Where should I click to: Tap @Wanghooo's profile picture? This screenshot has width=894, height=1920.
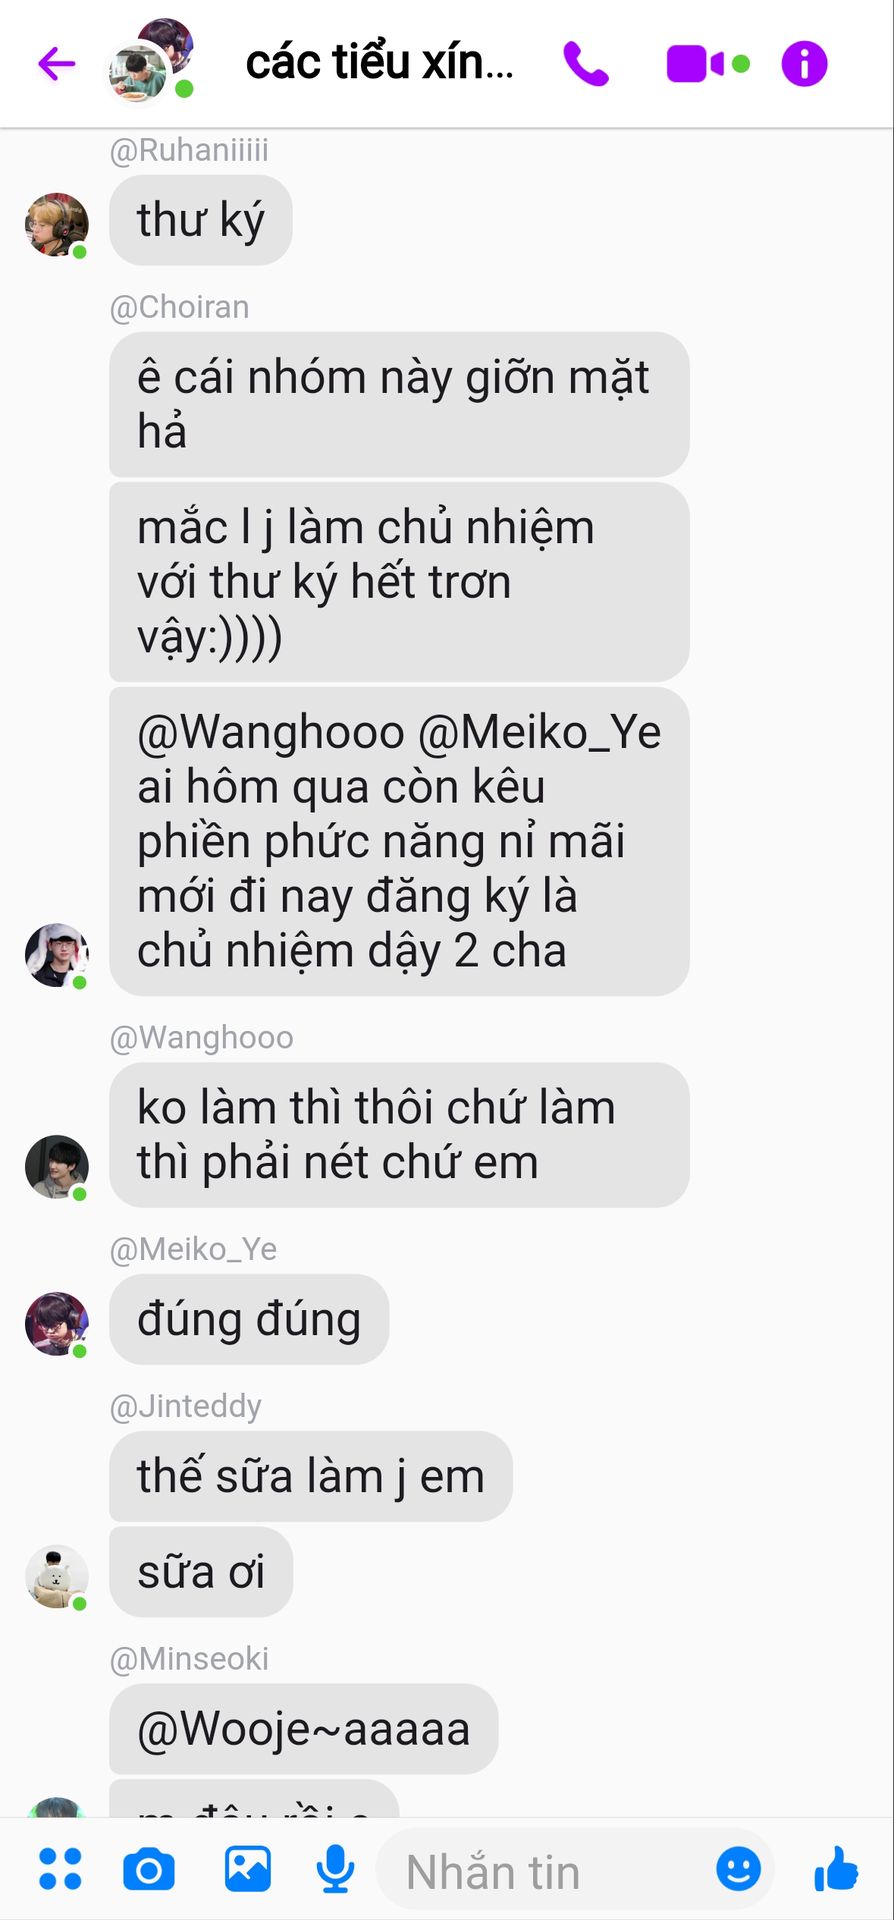click(57, 1166)
